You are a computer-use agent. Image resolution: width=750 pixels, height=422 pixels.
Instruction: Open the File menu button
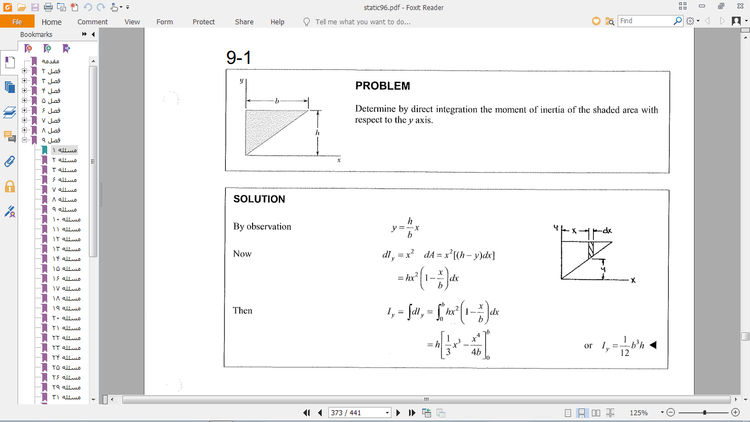17,21
